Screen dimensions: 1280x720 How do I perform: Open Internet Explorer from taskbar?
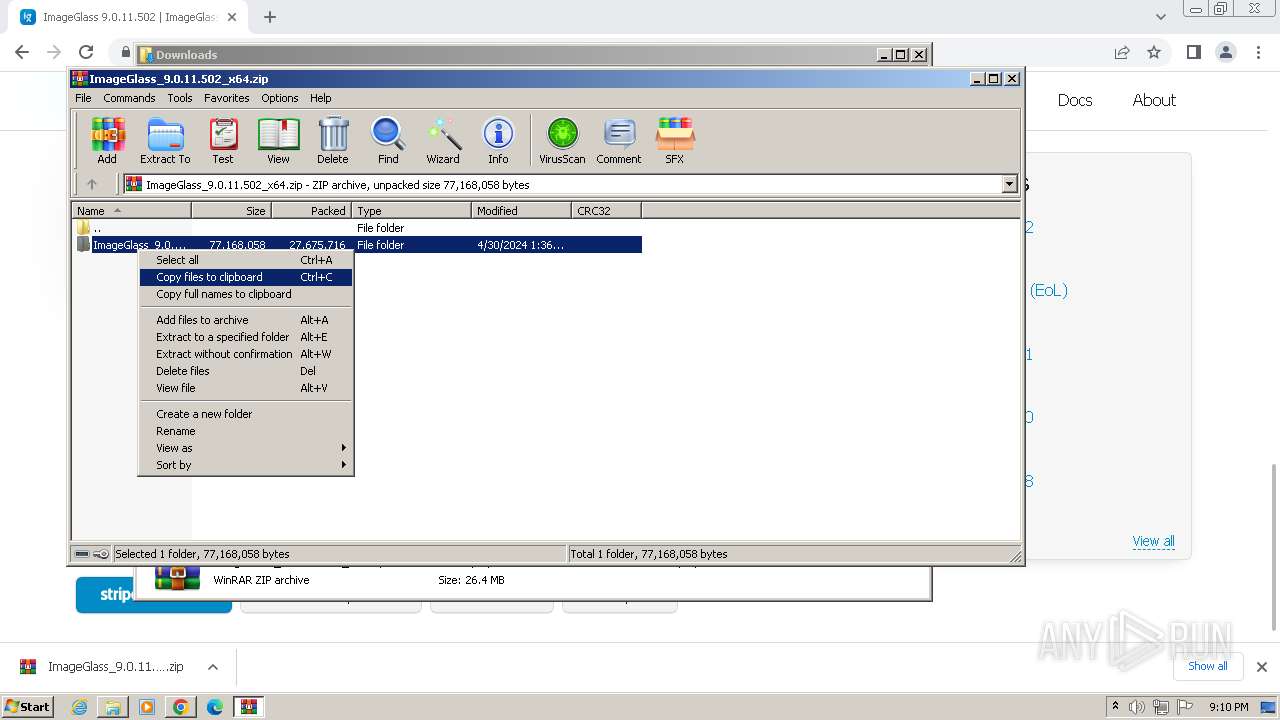point(79,707)
